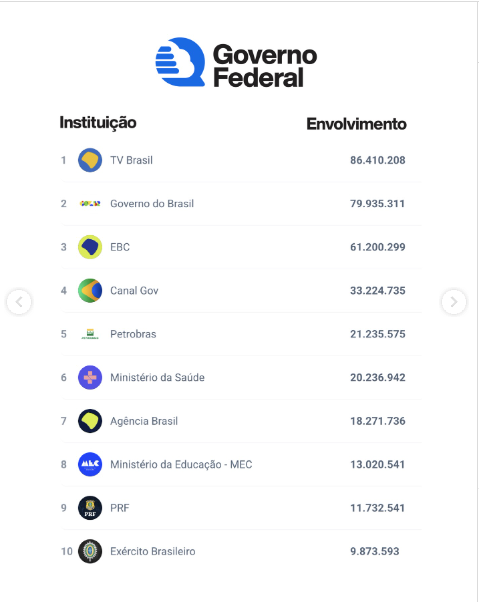Image resolution: width=479 pixels, height=602 pixels.
Task: Click the Governo do Brasil colorful logo
Action: coord(90,203)
